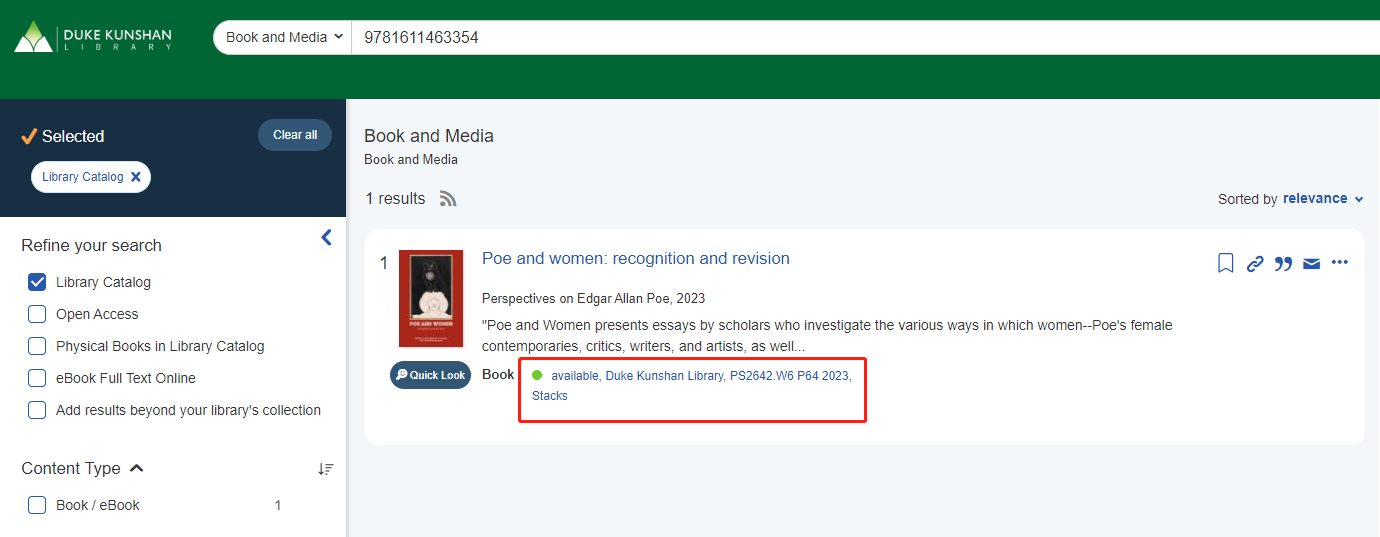Viewport: 1380px width, 537px height.
Task: Click the Duke Kunshan Library logo
Action: (93, 37)
